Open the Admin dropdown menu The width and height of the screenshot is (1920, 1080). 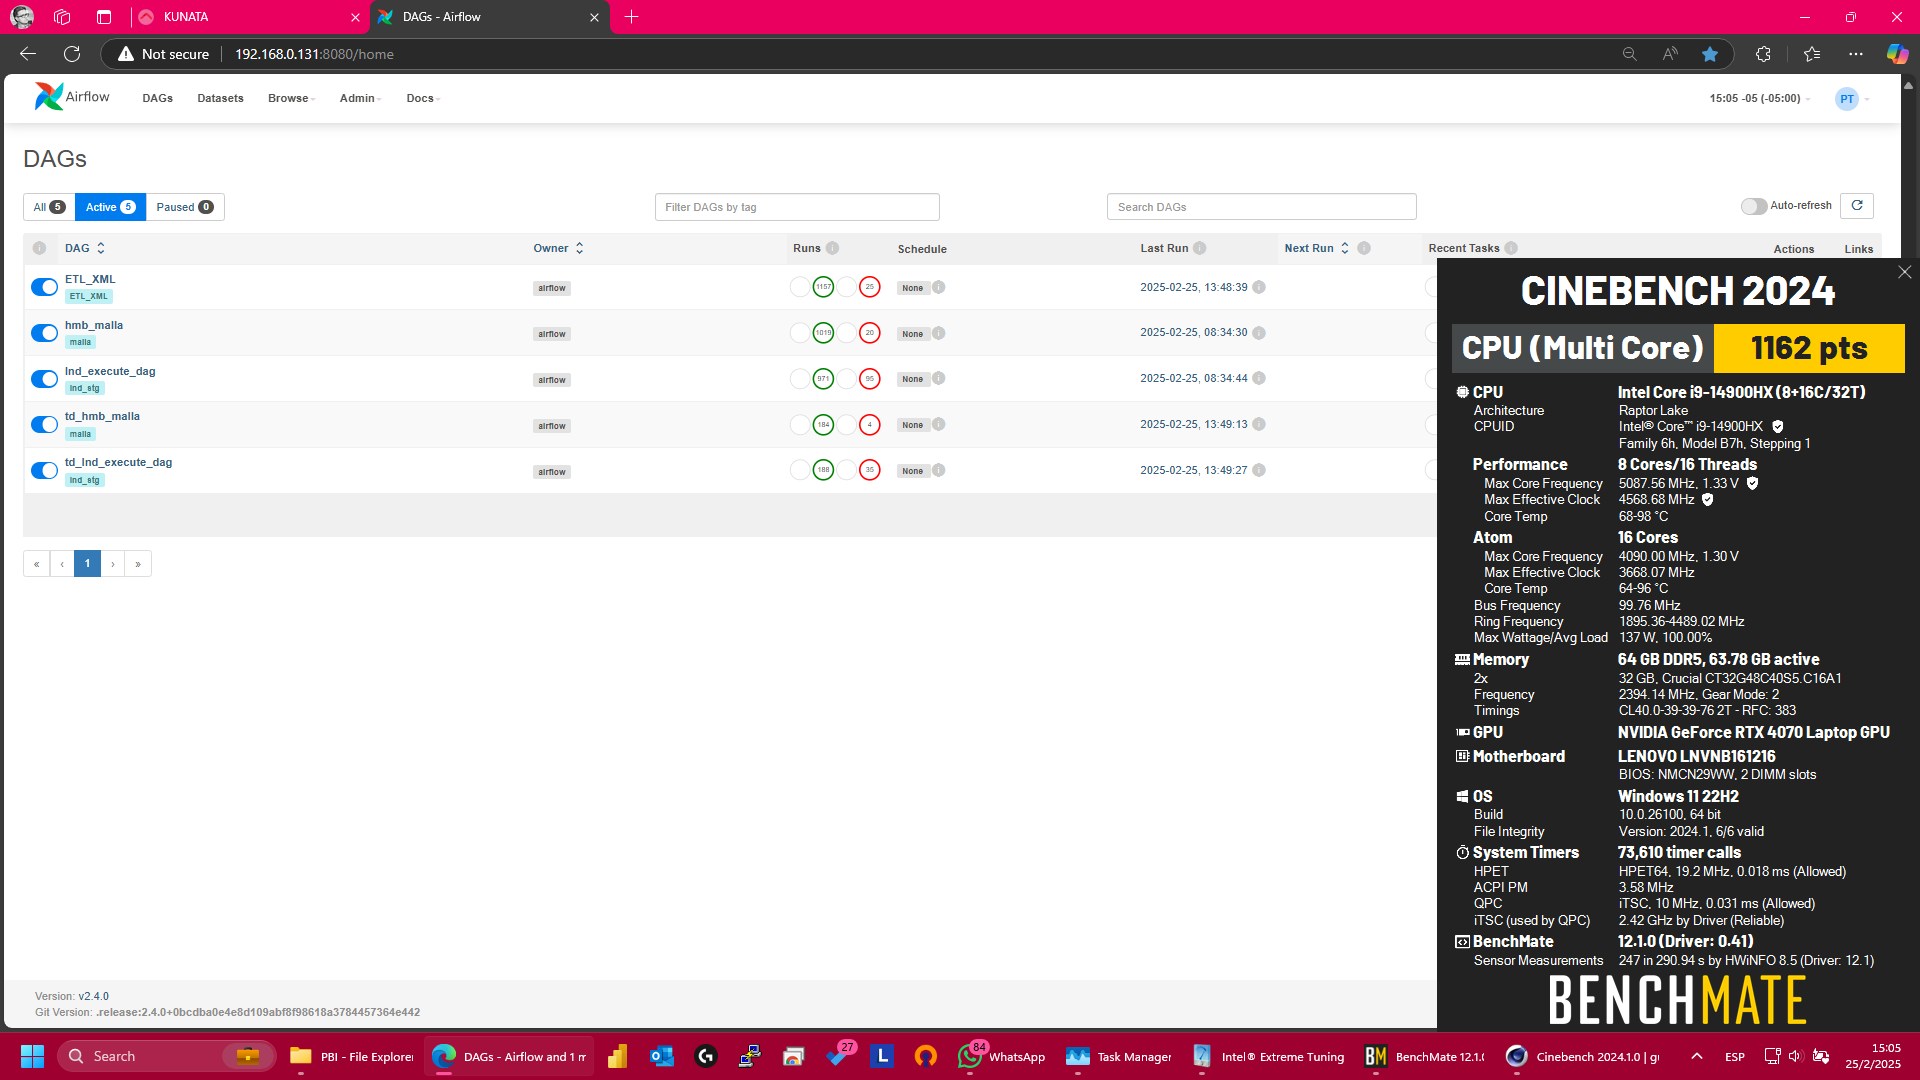point(360,98)
